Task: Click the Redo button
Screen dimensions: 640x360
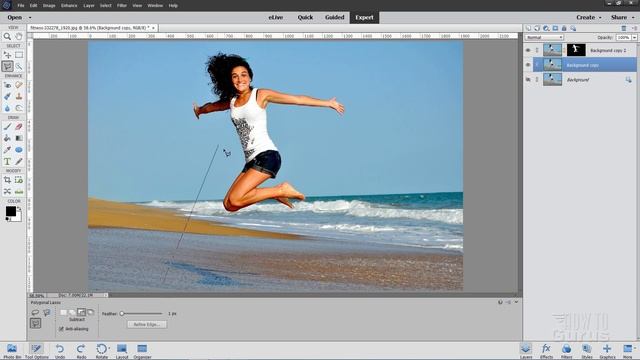Action: (x=81, y=351)
